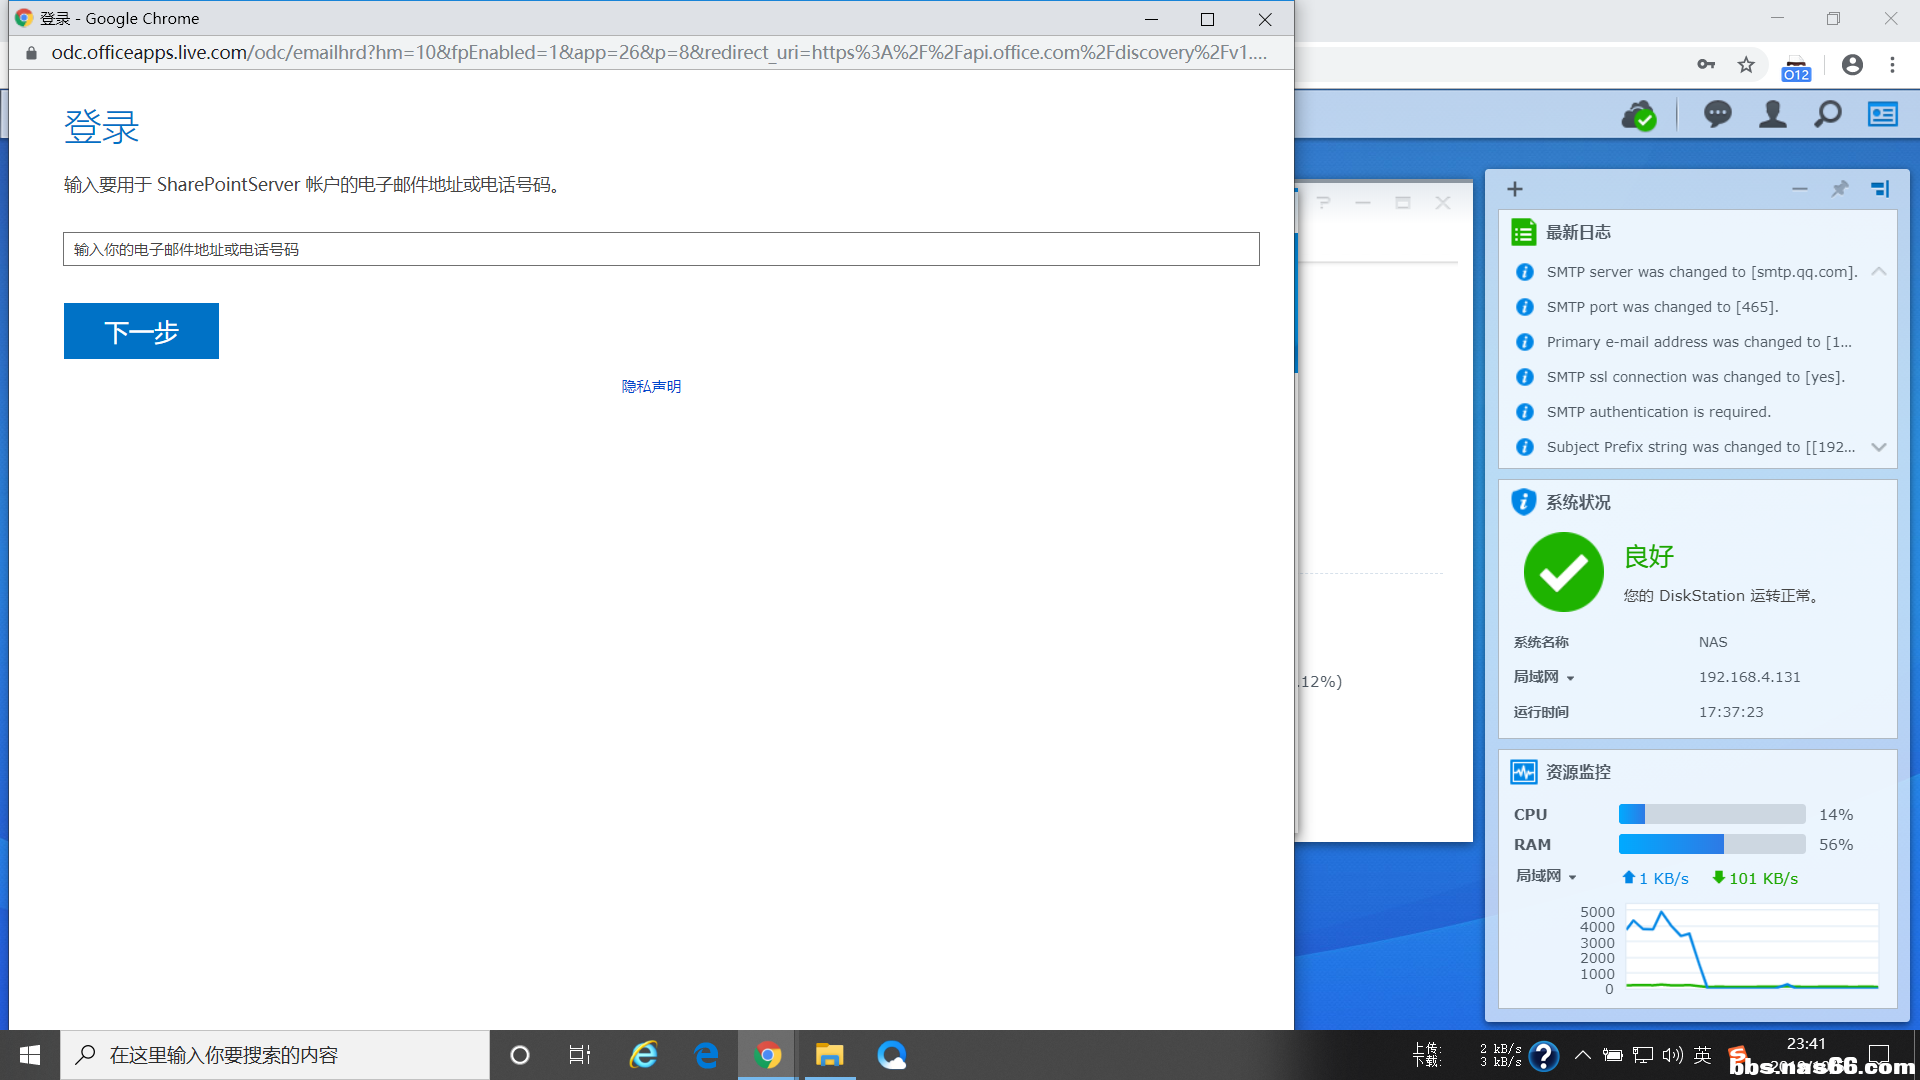
Task: Click the 下一步 button
Action: pyautogui.click(x=141, y=331)
